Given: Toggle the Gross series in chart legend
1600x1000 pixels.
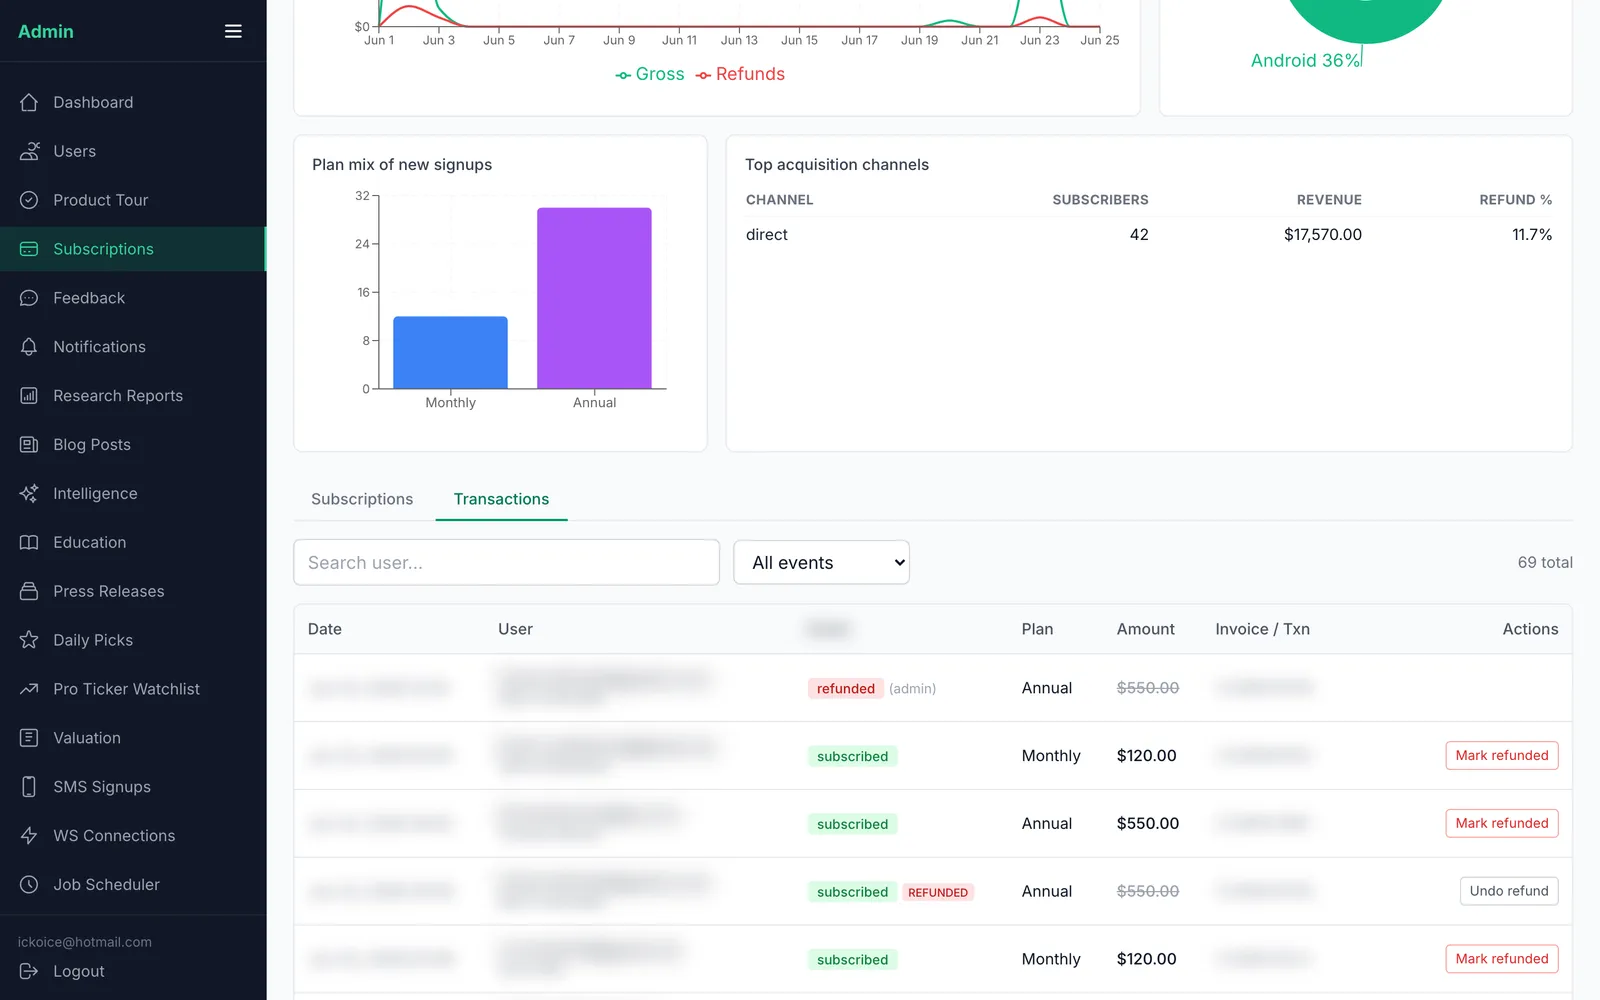Looking at the screenshot, I should tap(650, 74).
